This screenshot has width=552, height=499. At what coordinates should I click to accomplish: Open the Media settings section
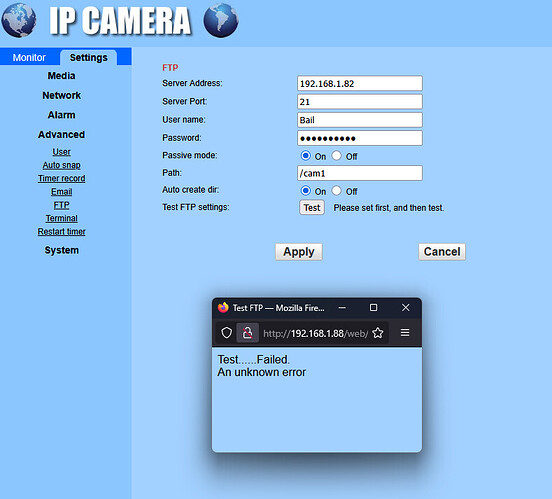click(62, 76)
